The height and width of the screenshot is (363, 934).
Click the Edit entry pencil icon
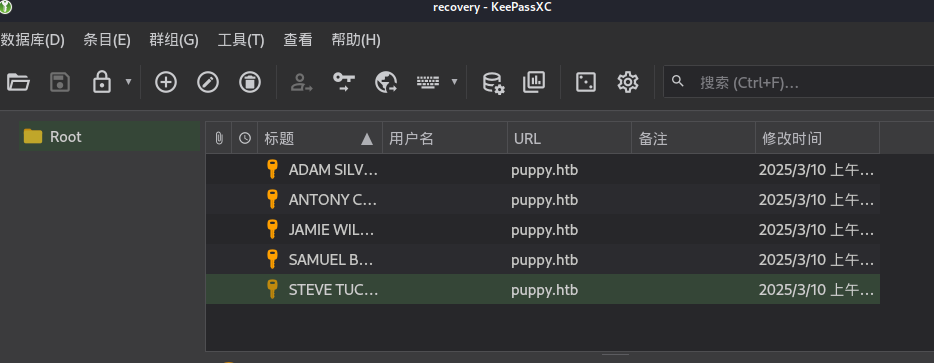tap(208, 82)
